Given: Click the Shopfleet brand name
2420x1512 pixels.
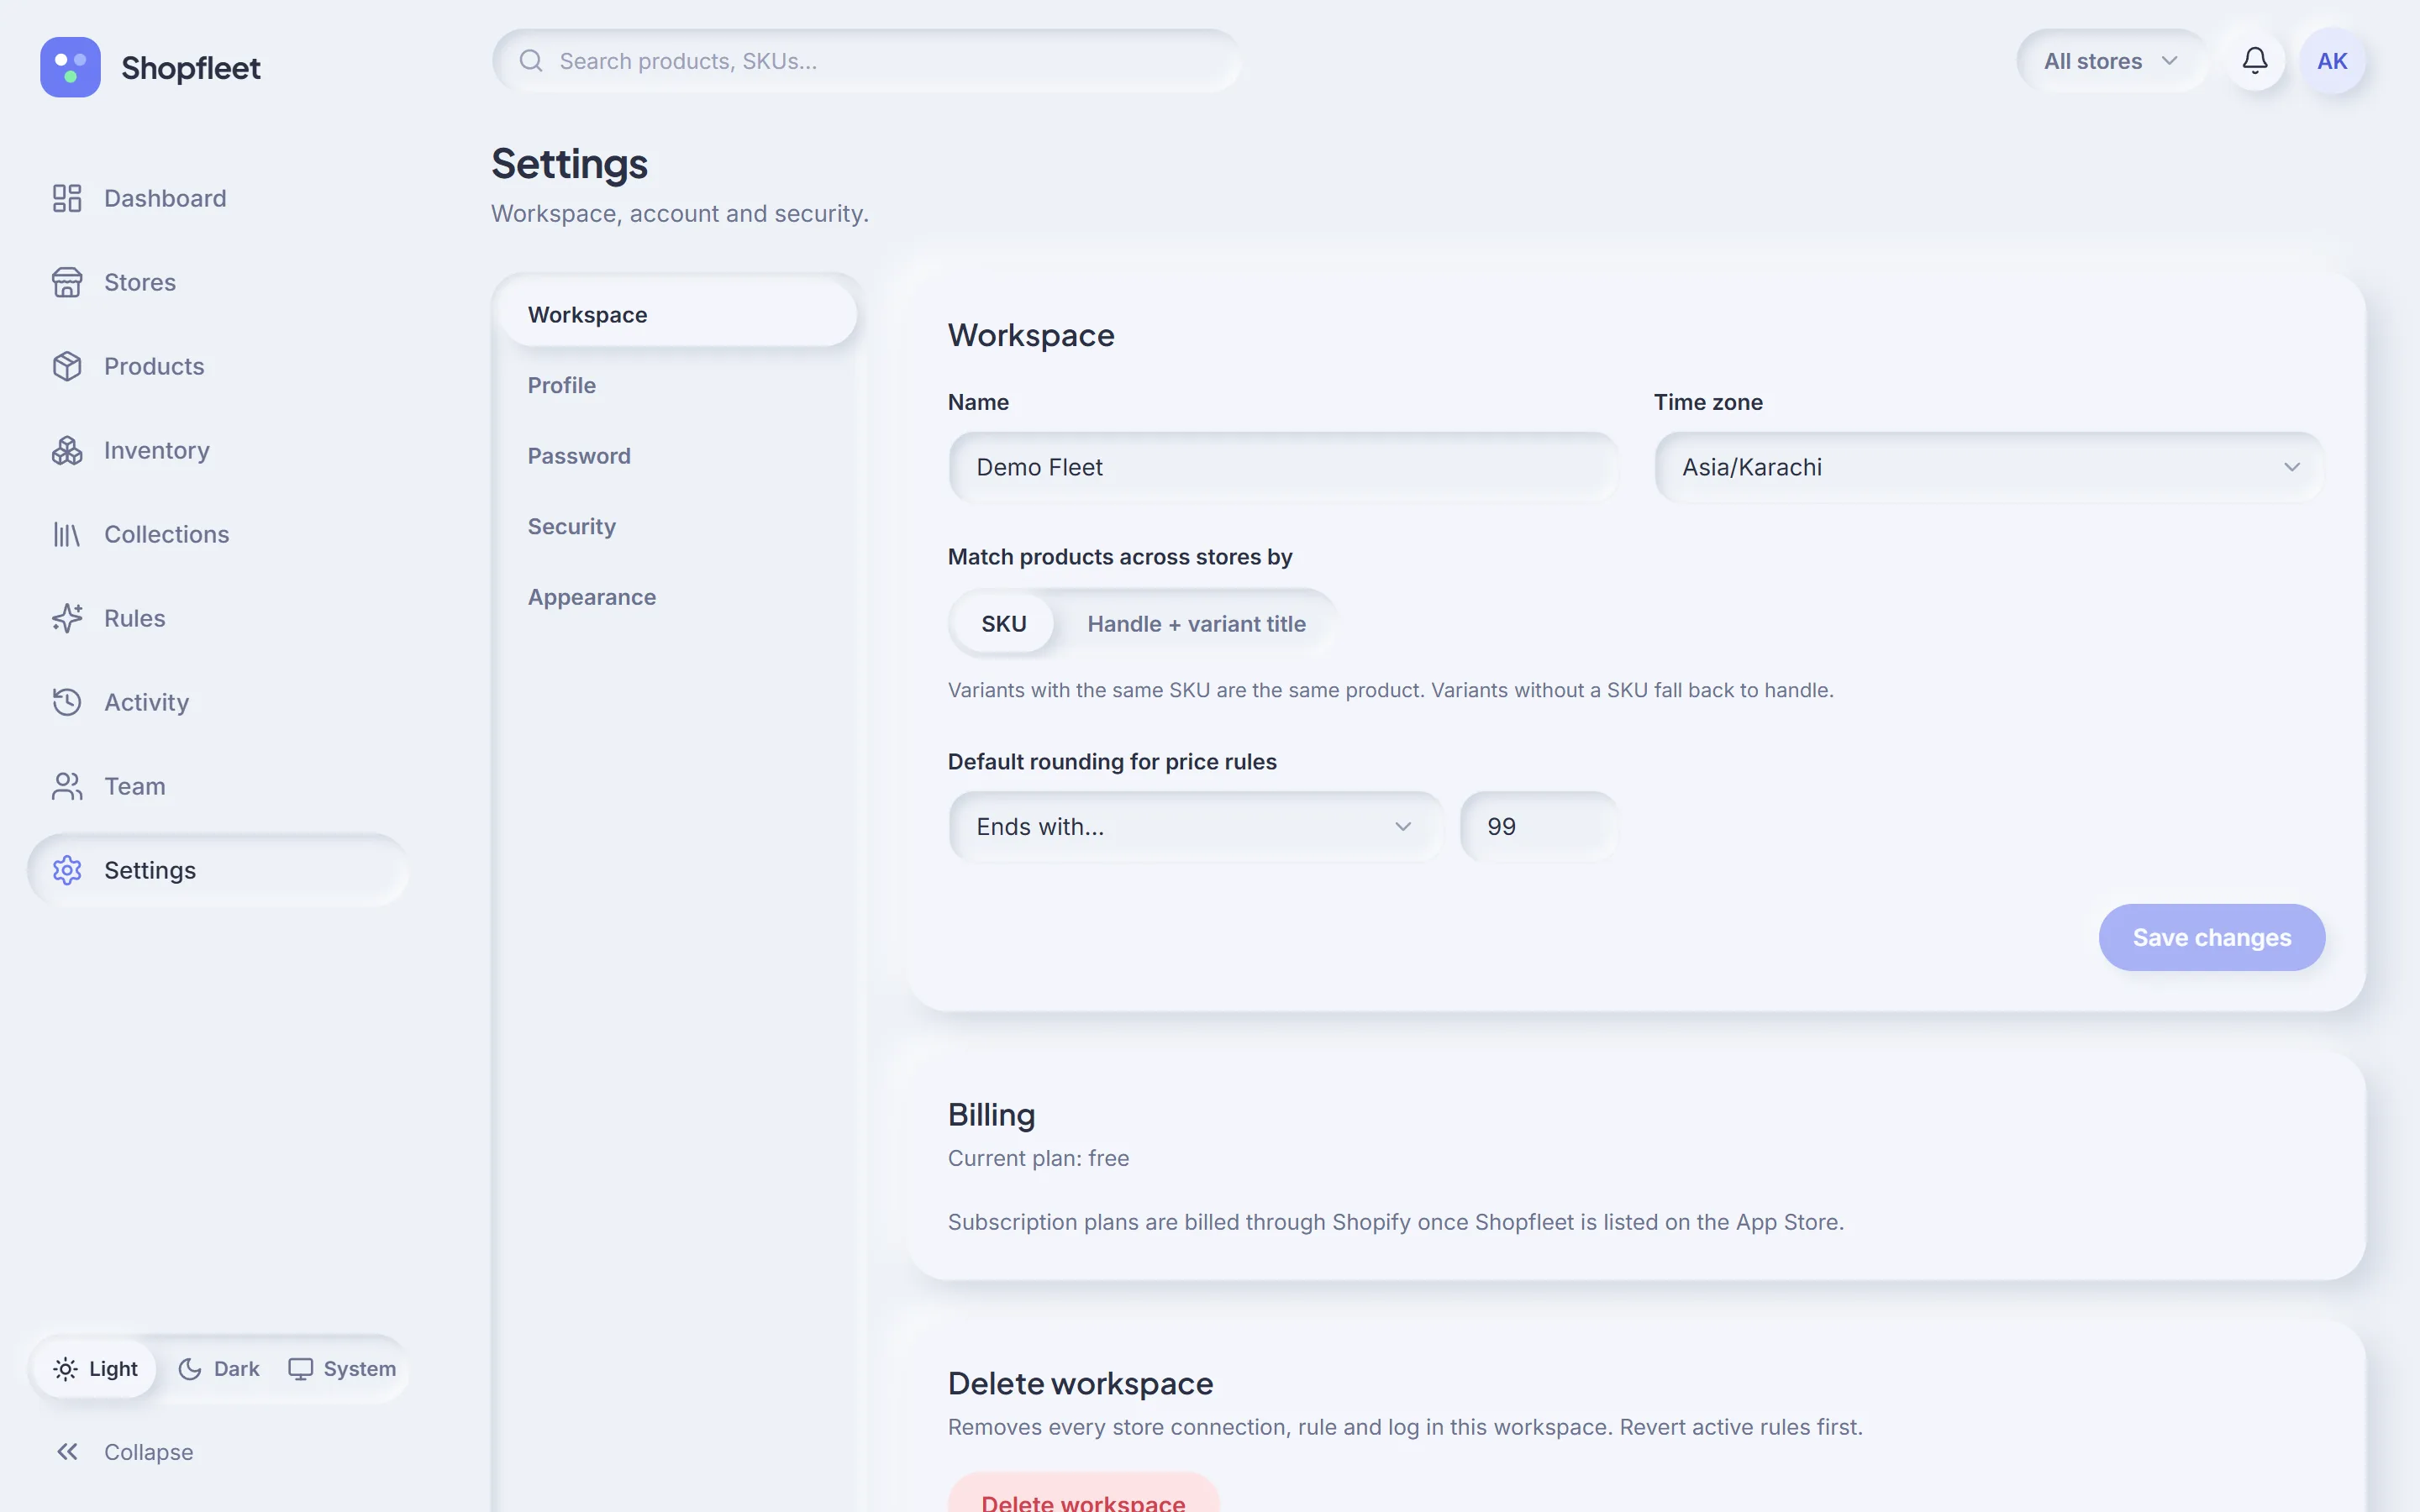Looking at the screenshot, I should click(191, 68).
